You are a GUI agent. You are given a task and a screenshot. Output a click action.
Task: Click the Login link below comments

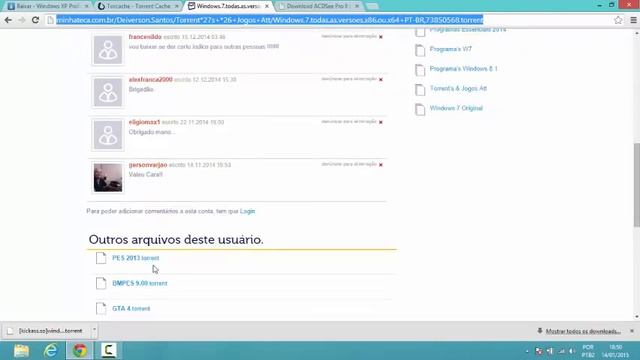click(247, 211)
